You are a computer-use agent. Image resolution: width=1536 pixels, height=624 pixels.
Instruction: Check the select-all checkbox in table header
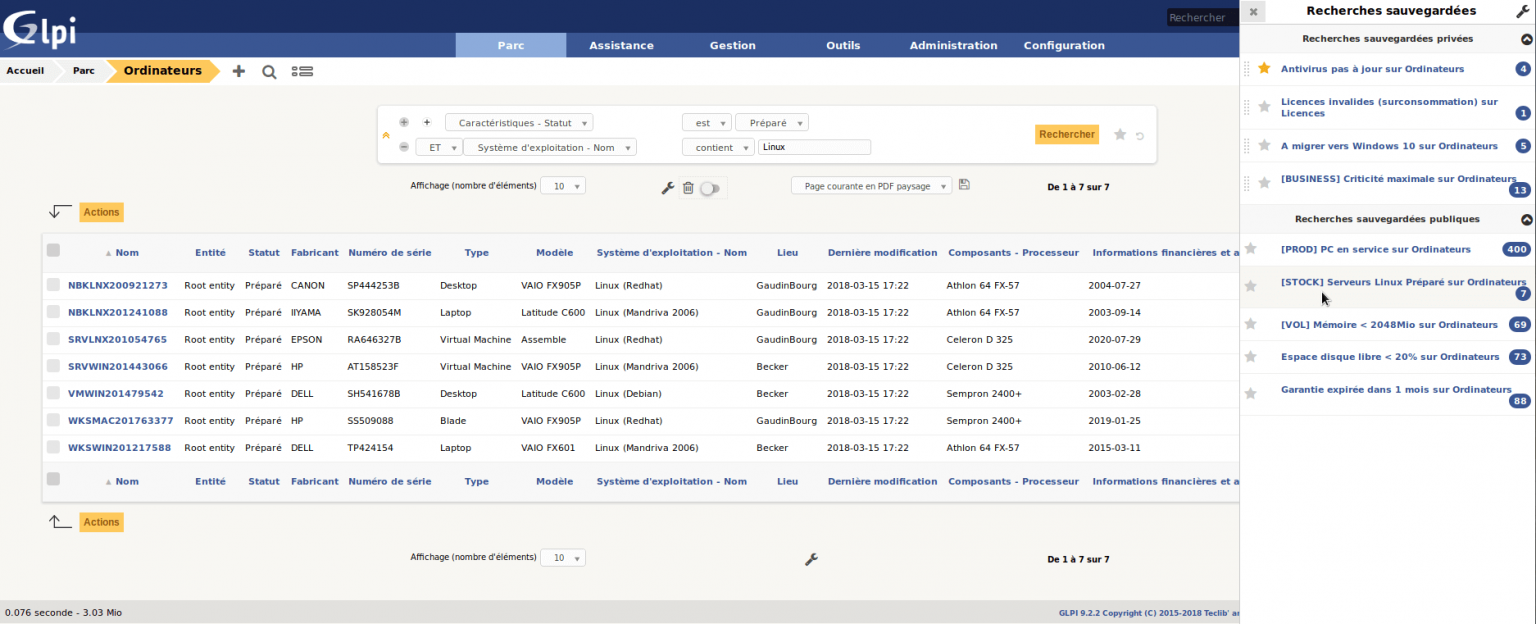[x=53, y=251]
